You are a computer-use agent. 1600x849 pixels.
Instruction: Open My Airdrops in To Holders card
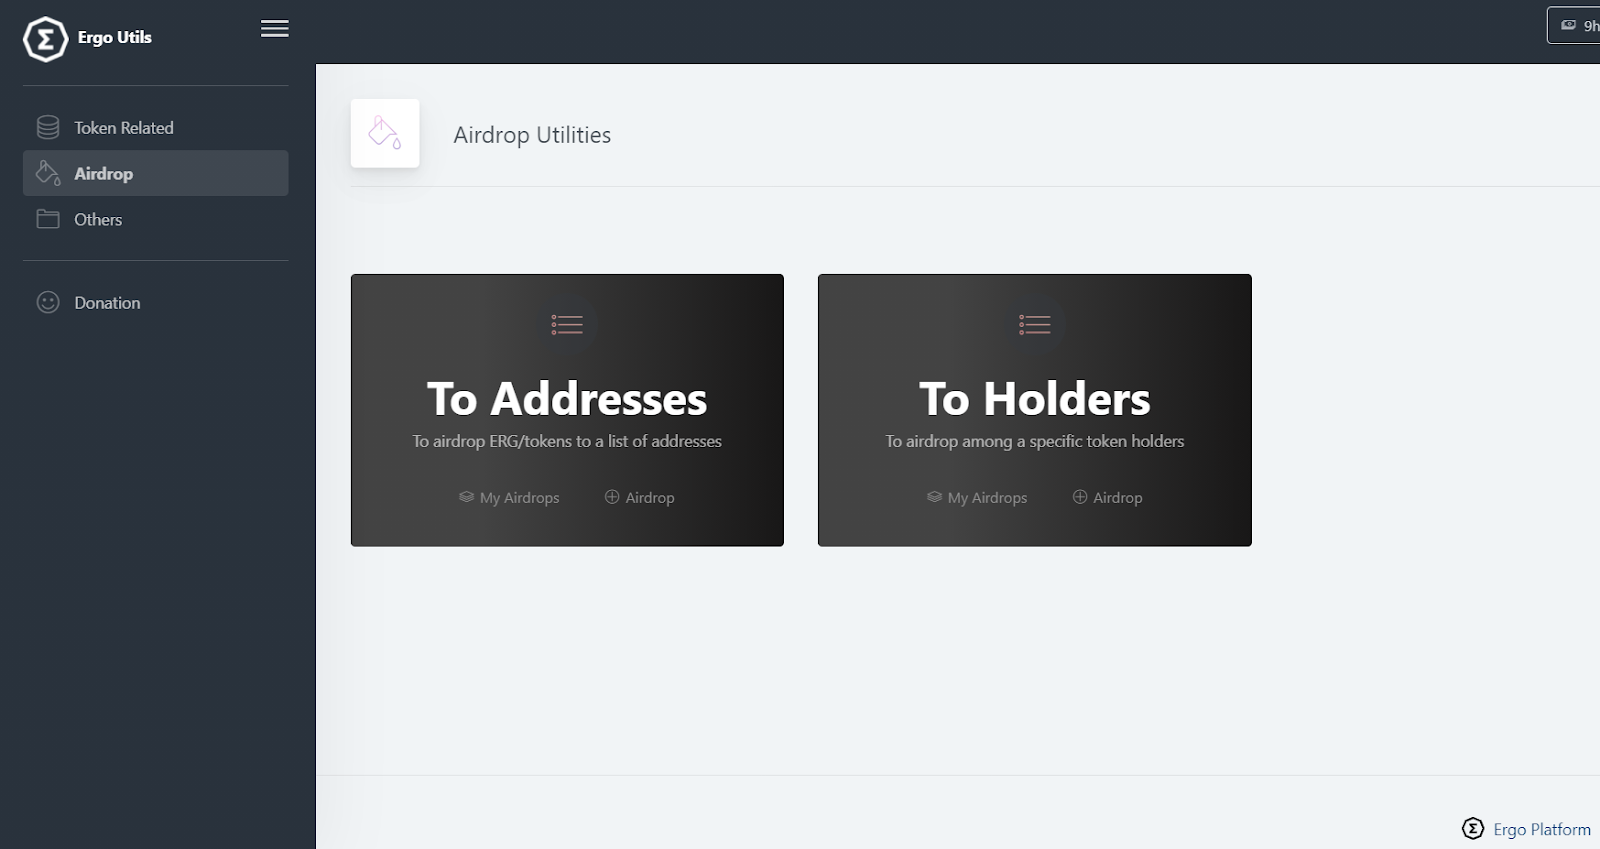[x=977, y=497]
